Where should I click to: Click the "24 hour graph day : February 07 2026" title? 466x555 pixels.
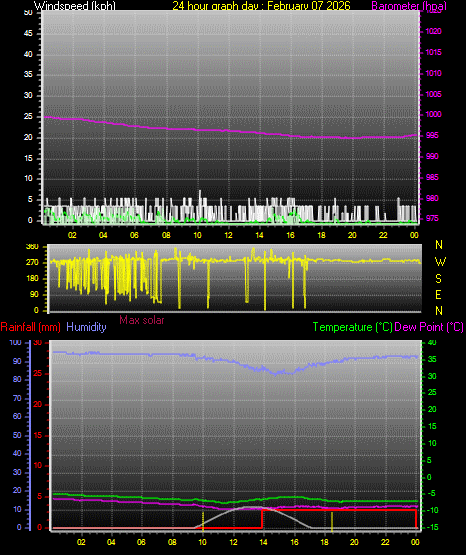tap(261, 6)
